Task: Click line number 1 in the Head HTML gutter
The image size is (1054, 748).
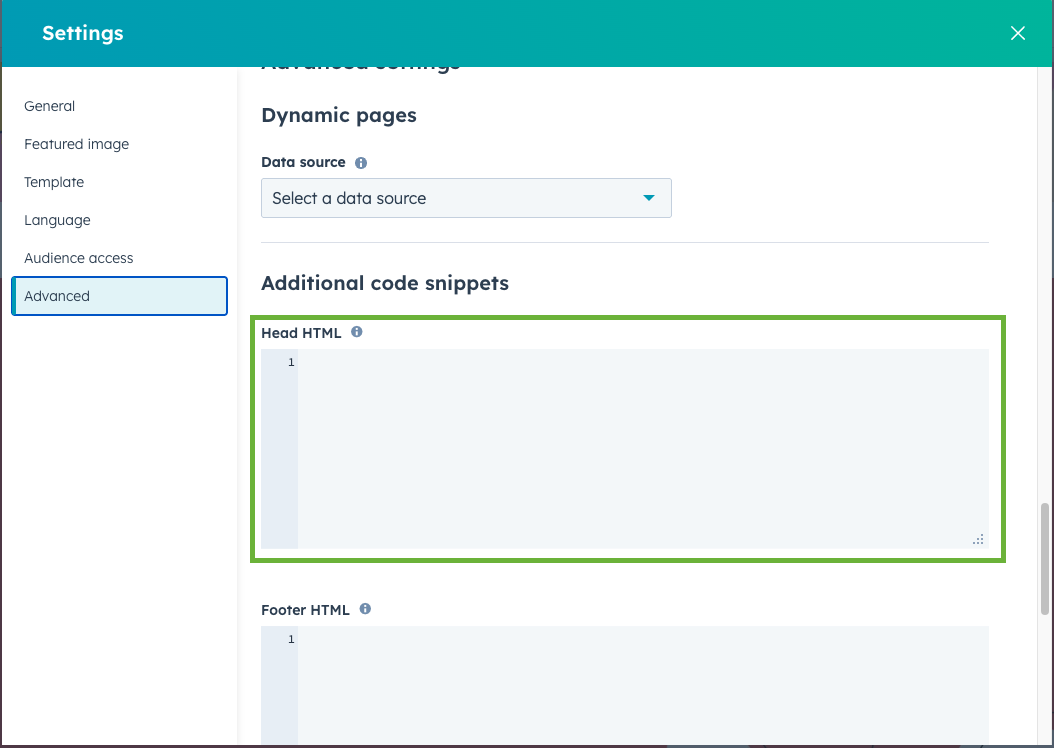Action: (x=290, y=361)
